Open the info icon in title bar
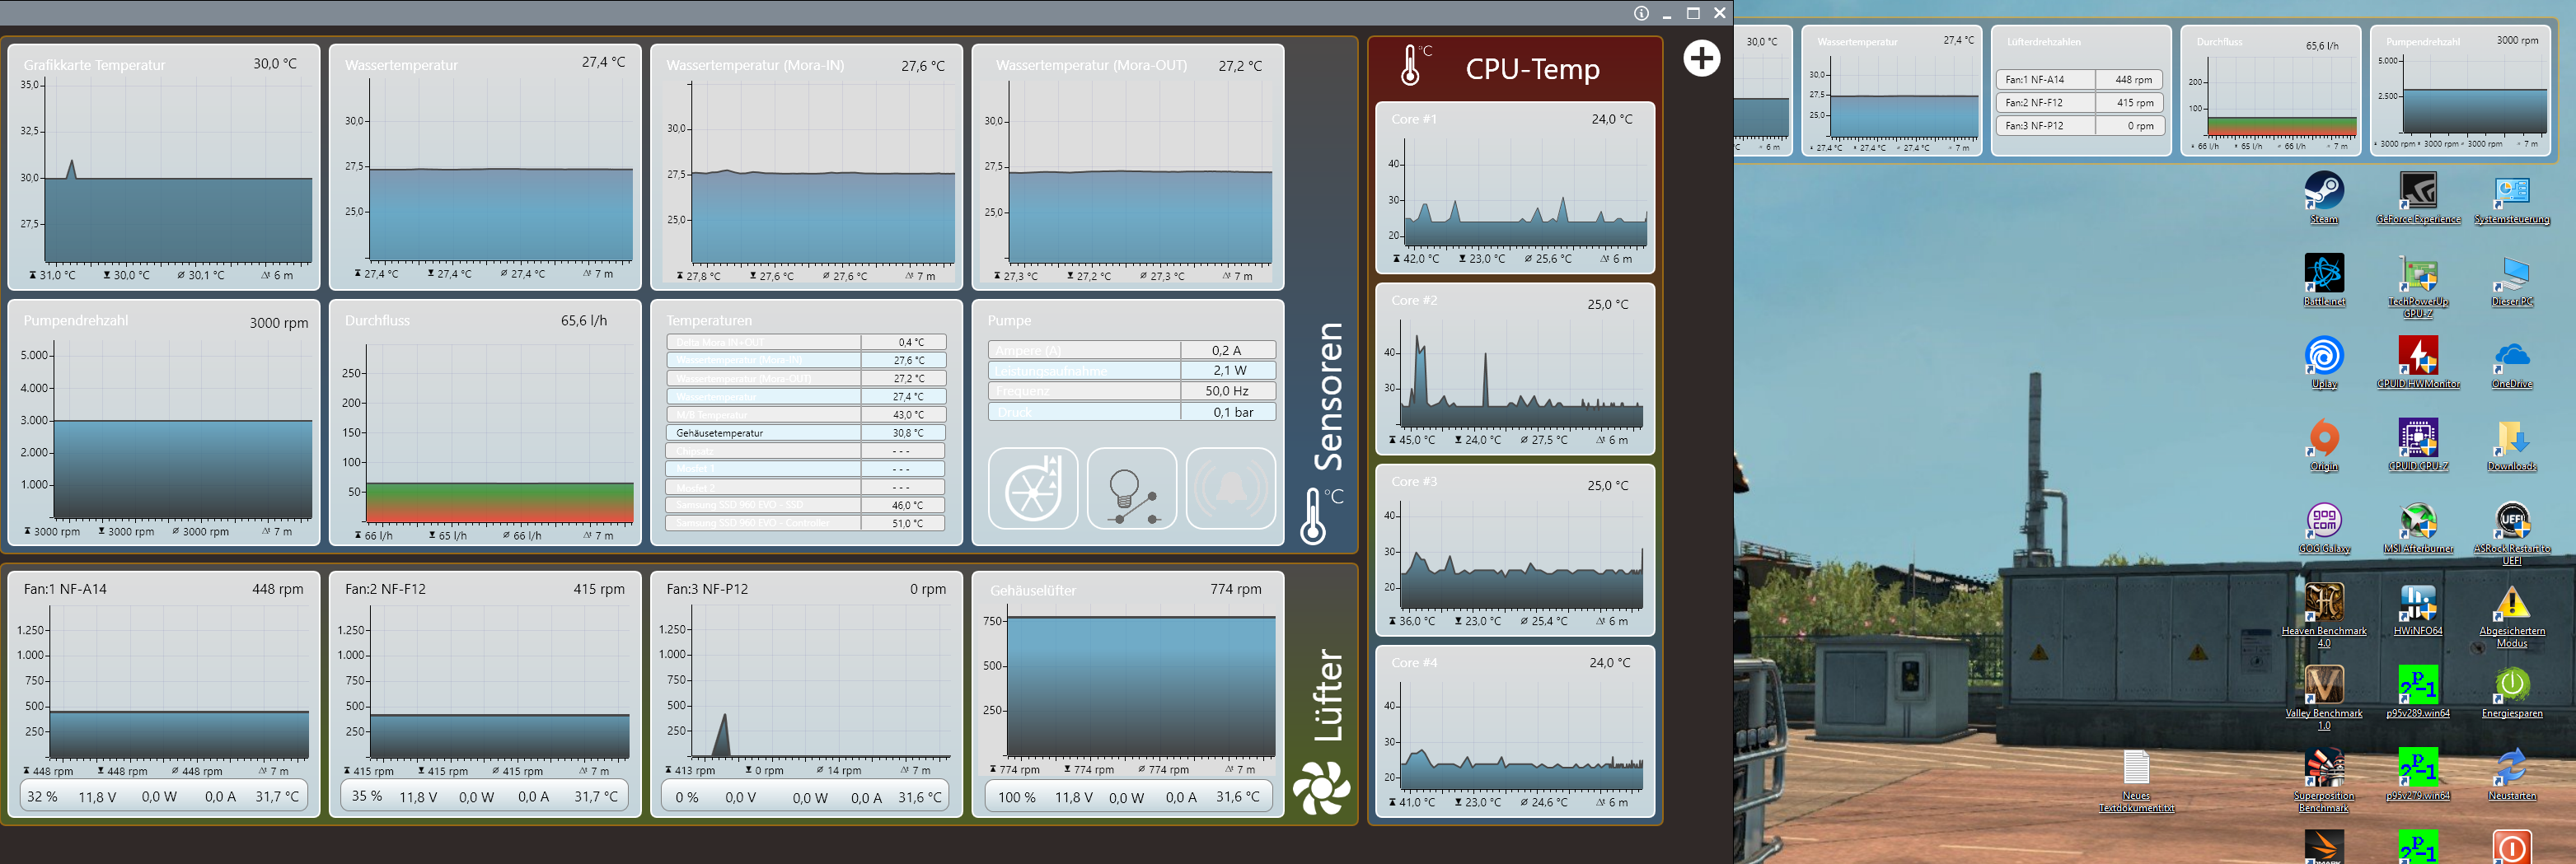The width and height of the screenshot is (2576, 864). (x=1641, y=13)
